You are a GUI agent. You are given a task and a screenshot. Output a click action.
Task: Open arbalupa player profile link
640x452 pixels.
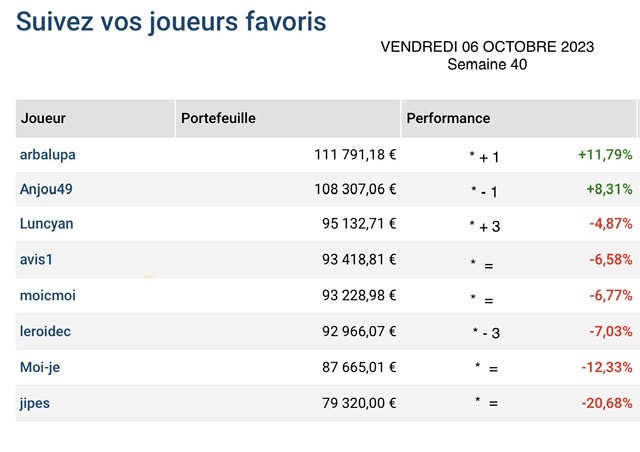pyautogui.click(x=48, y=155)
